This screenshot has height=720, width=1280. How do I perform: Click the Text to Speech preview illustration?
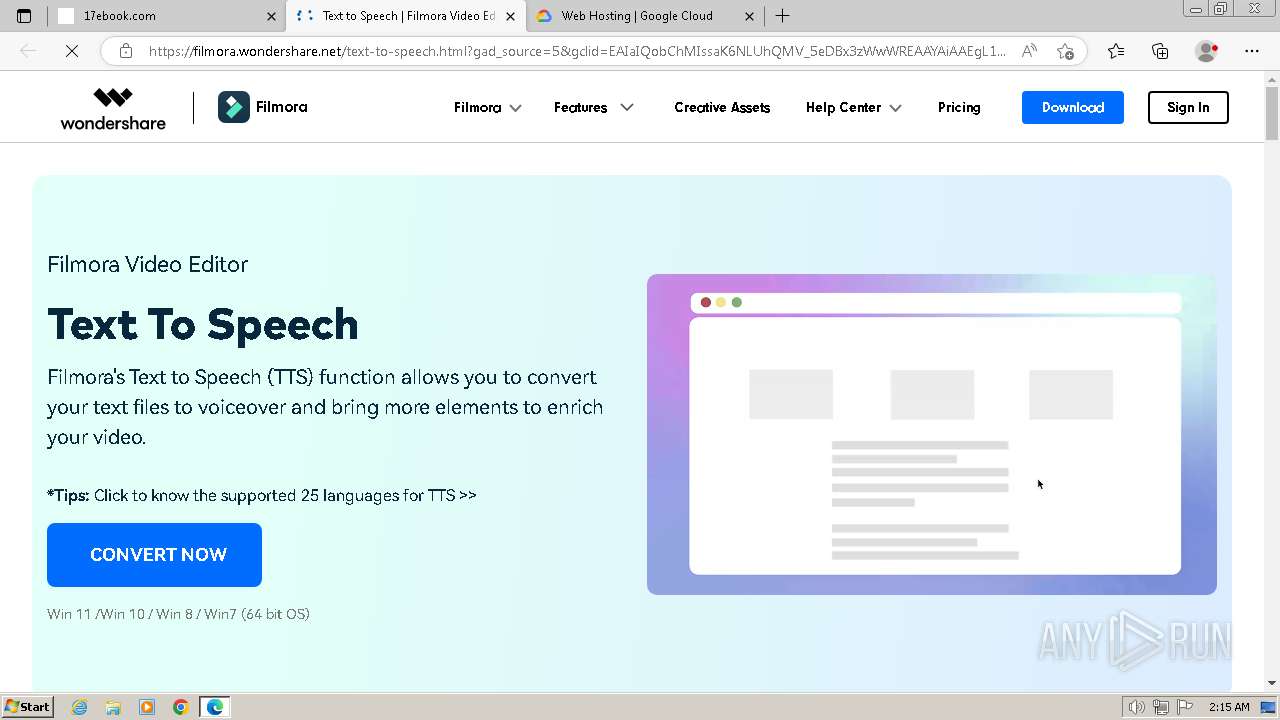click(x=932, y=435)
